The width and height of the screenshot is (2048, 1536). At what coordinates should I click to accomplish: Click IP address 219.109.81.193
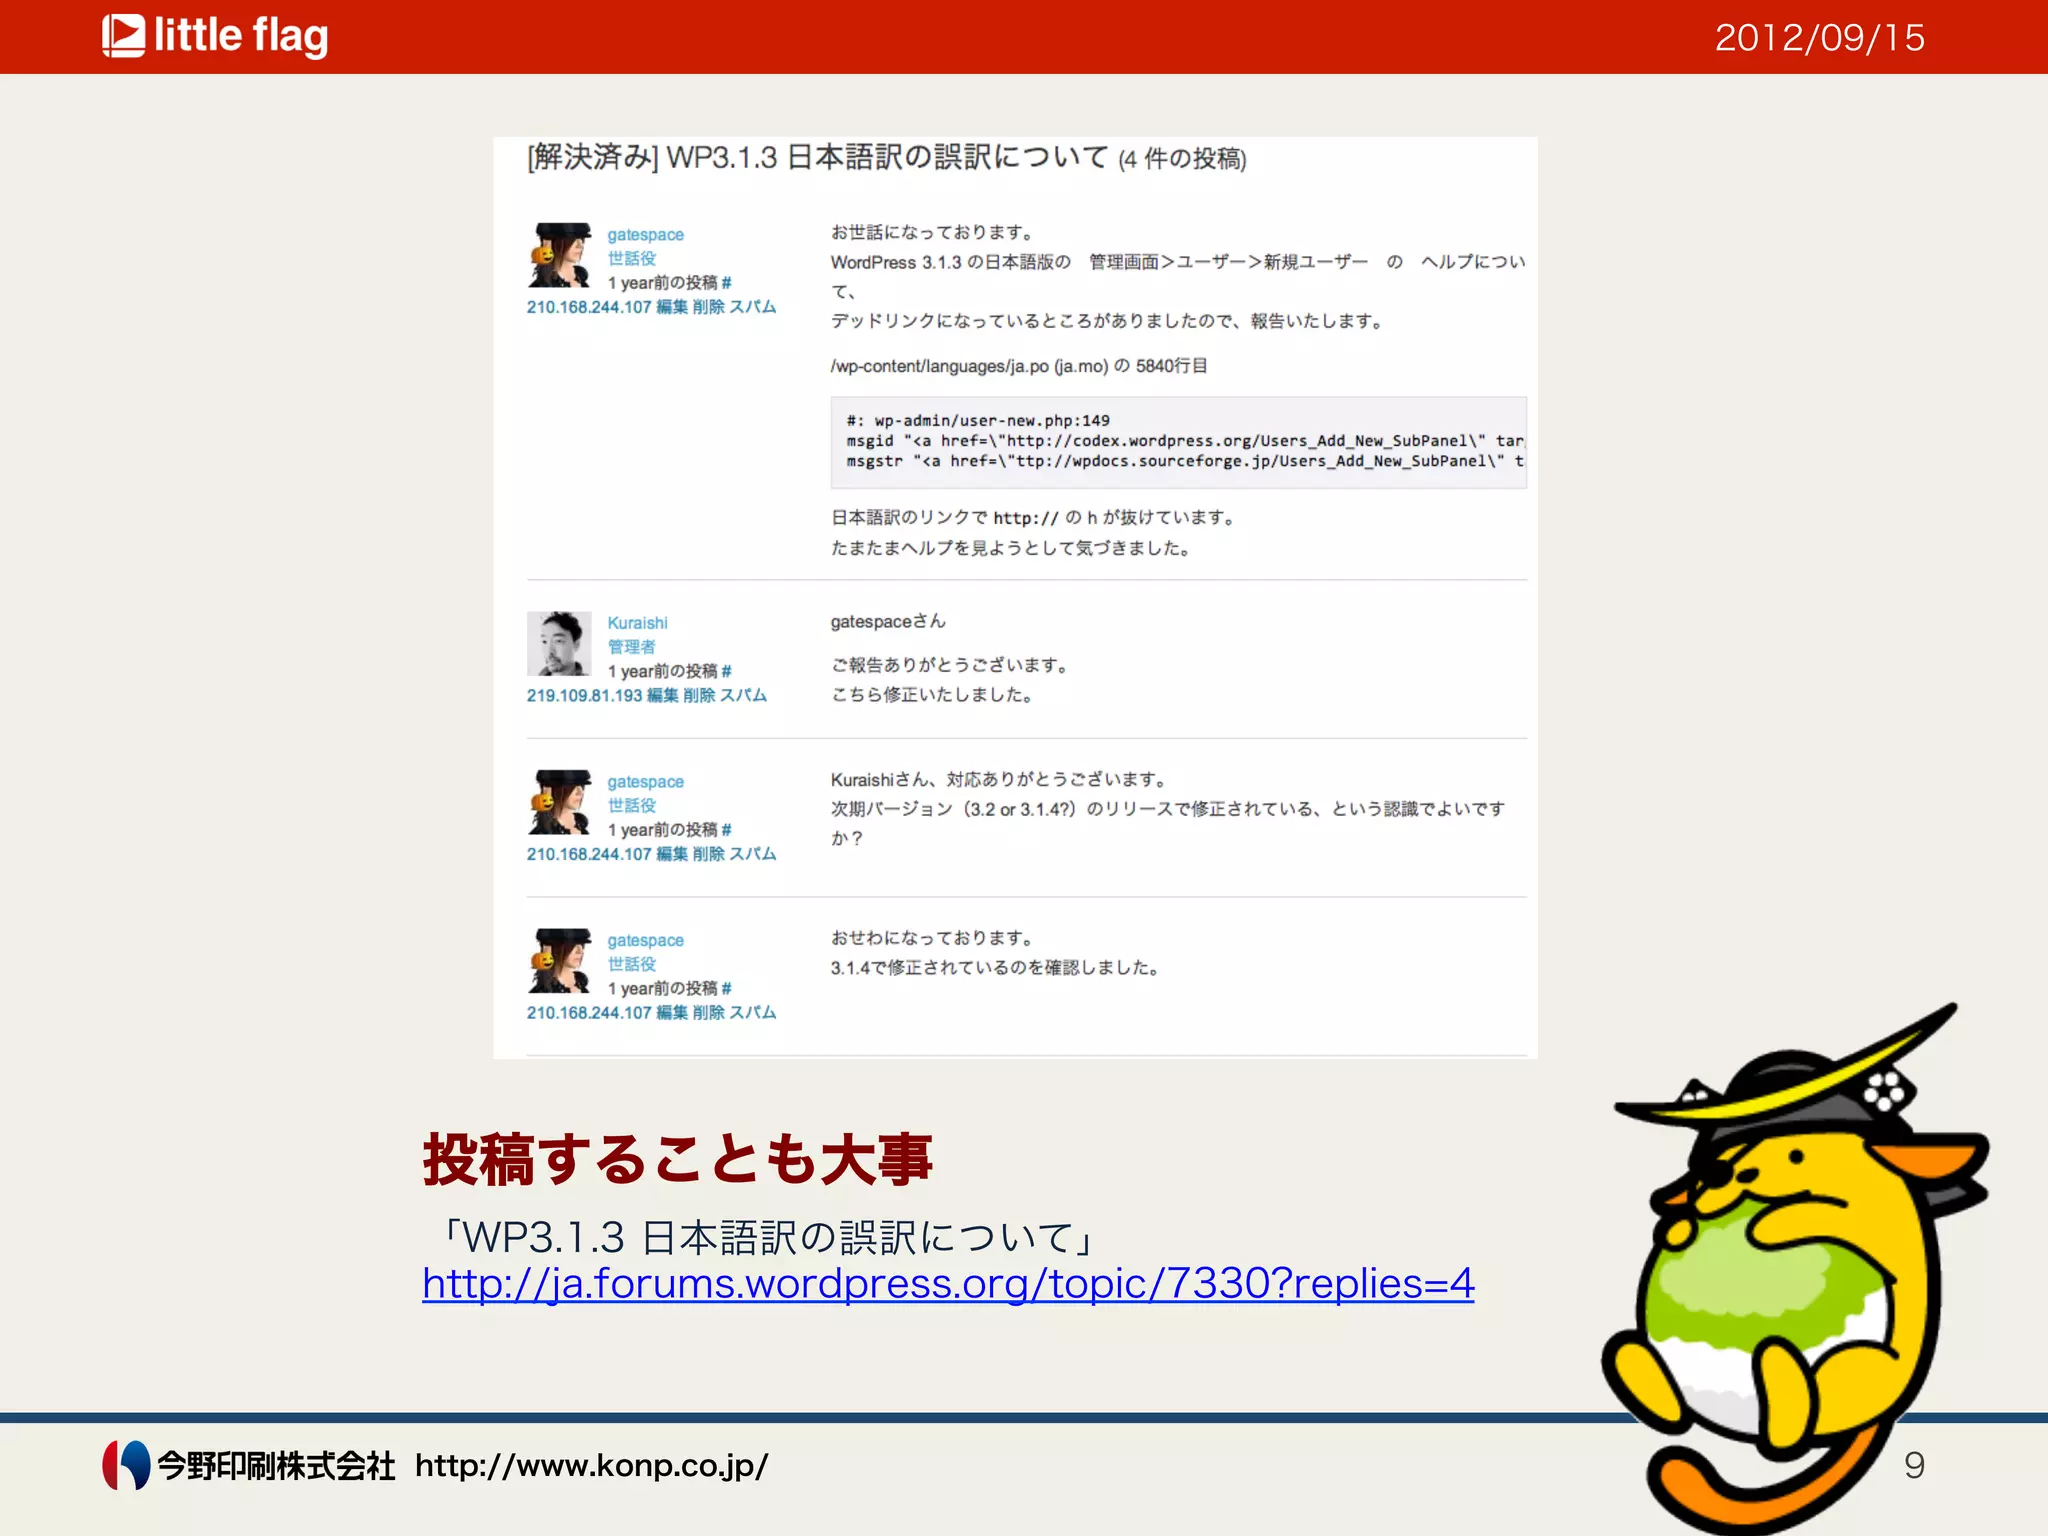tap(584, 695)
